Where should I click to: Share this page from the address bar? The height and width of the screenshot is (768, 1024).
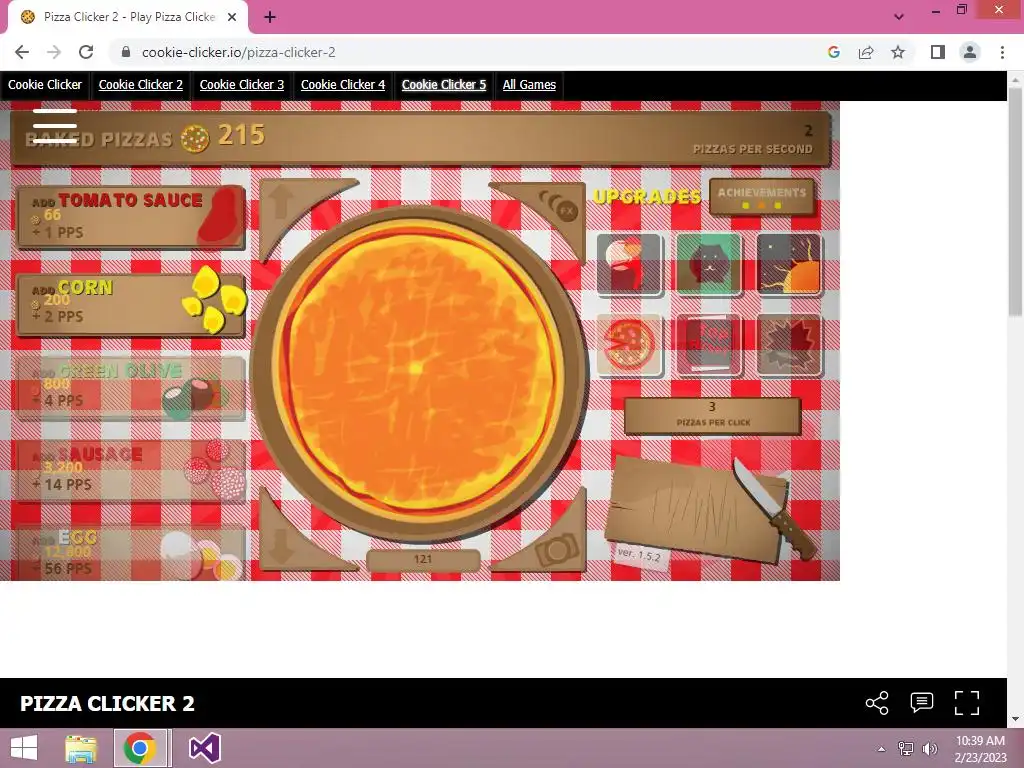tap(866, 52)
